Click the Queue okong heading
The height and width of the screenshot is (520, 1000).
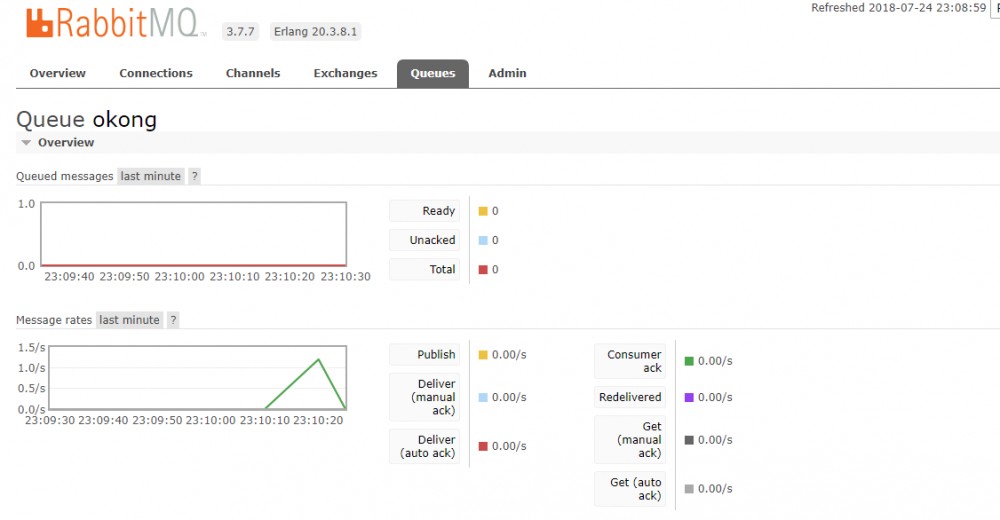point(86,119)
